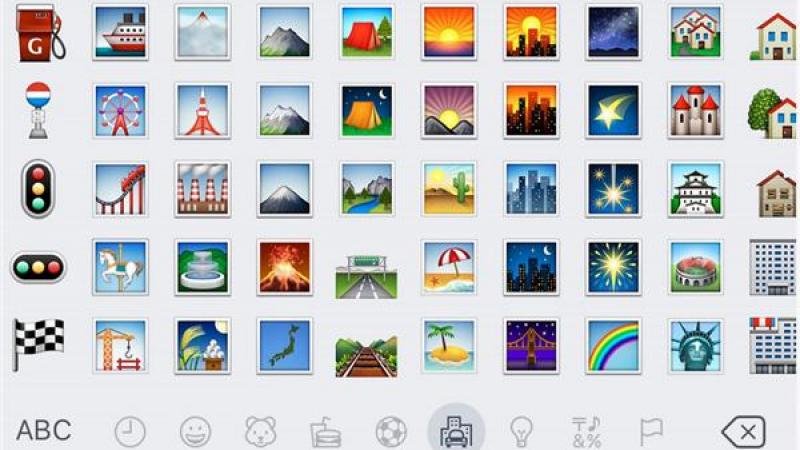Screen dimensions: 800x450
Task: Pick the red camping tent emoji
Action: tap(367, 32)
